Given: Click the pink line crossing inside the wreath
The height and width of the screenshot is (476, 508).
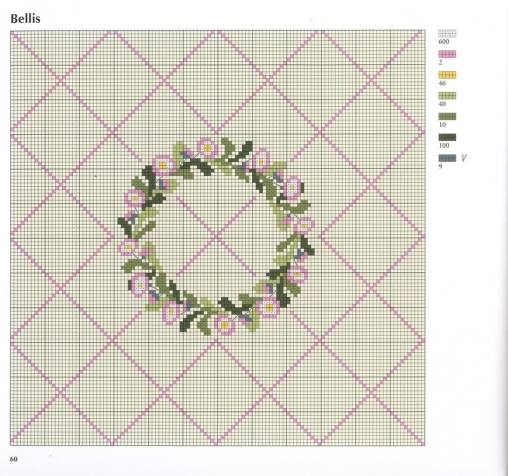Looking at the screenshot, I should (x=217, y=236).
